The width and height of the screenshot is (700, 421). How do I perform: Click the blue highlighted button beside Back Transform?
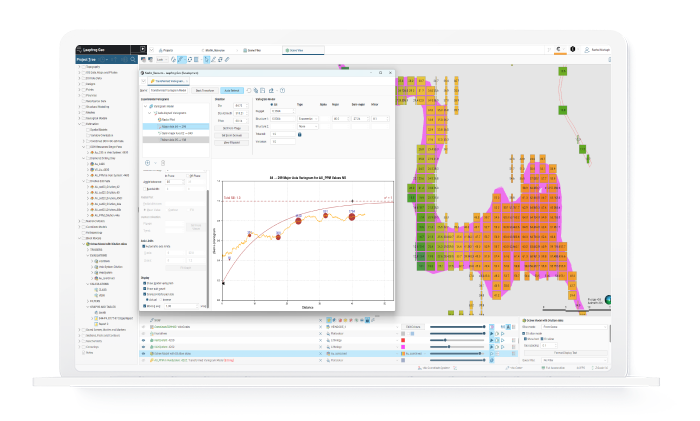(232, 91)
